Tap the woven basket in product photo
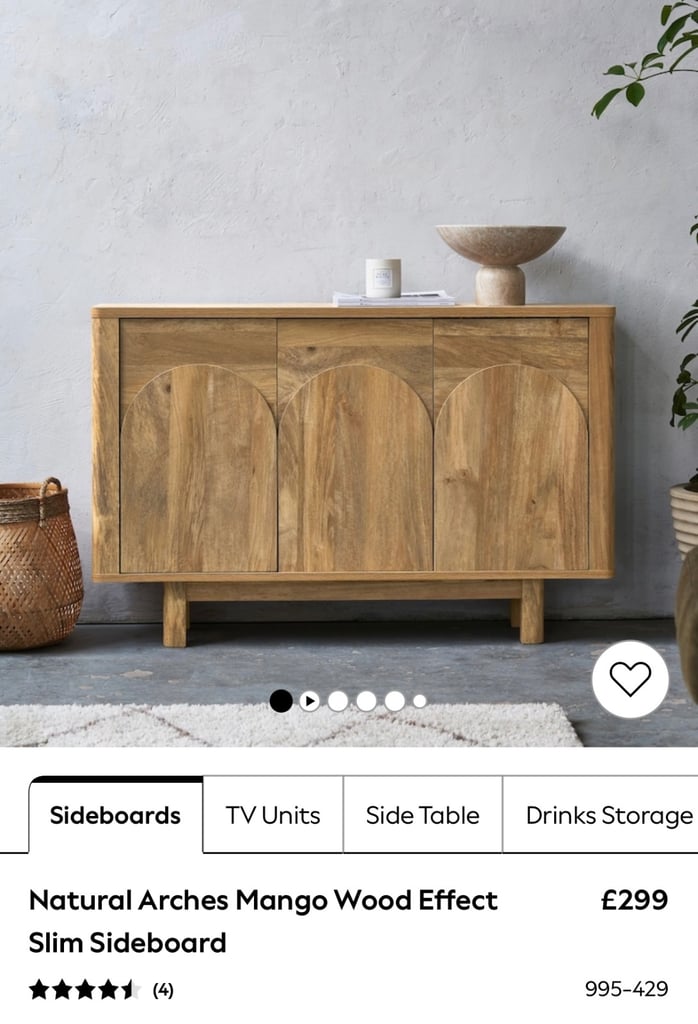This screenshot has width=698, height=1024. pyautogui.click(x=39, y=564)
